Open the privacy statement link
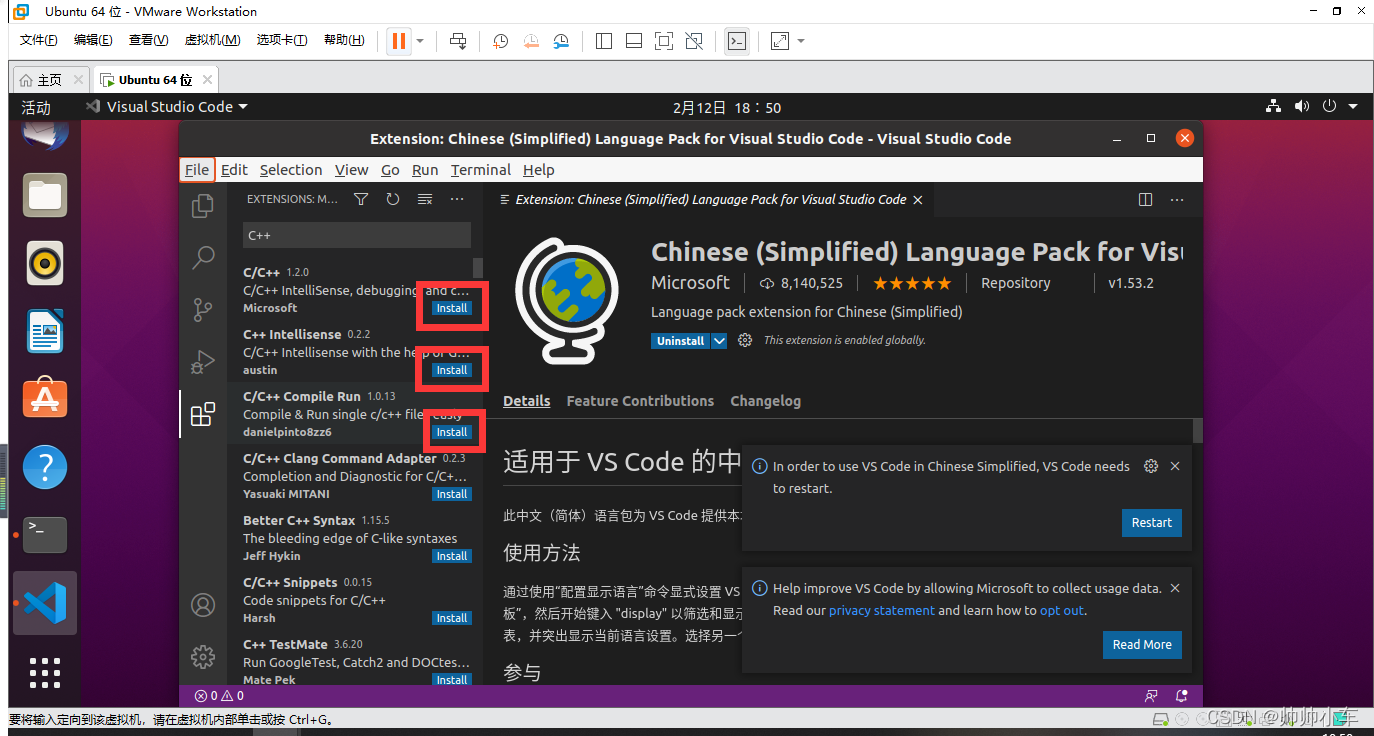Image resolution: width=1374 pixels, height=736 pixels. pos(882,611)
